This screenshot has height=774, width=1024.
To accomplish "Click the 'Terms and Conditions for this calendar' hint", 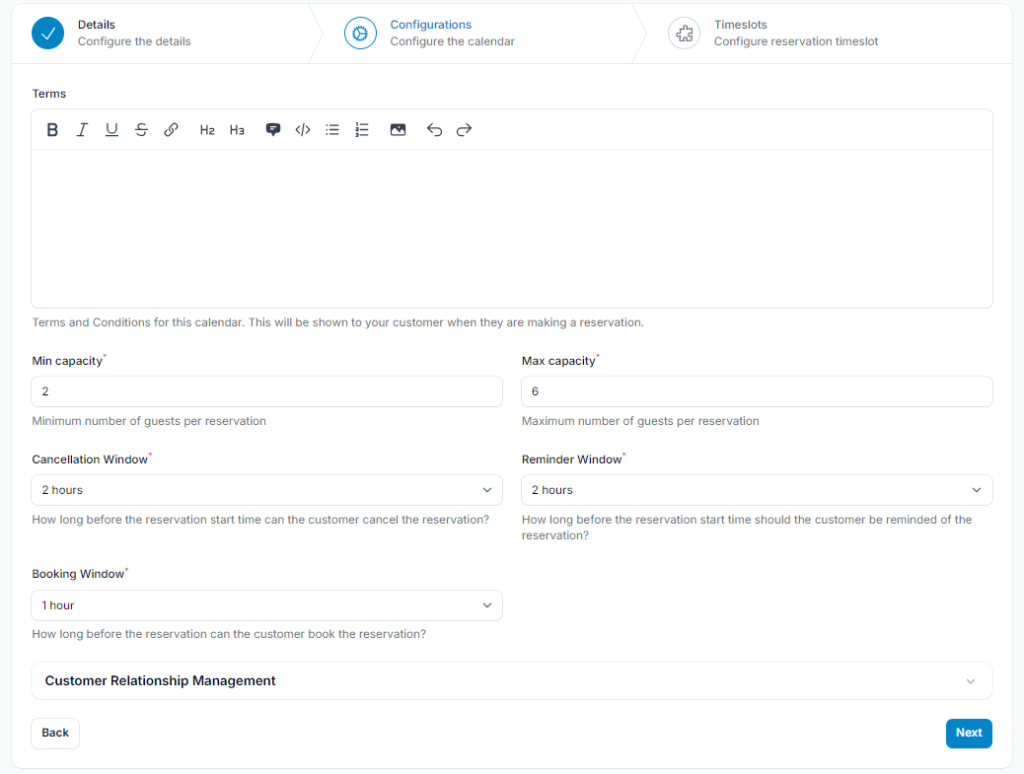I will tap(338, 323).
